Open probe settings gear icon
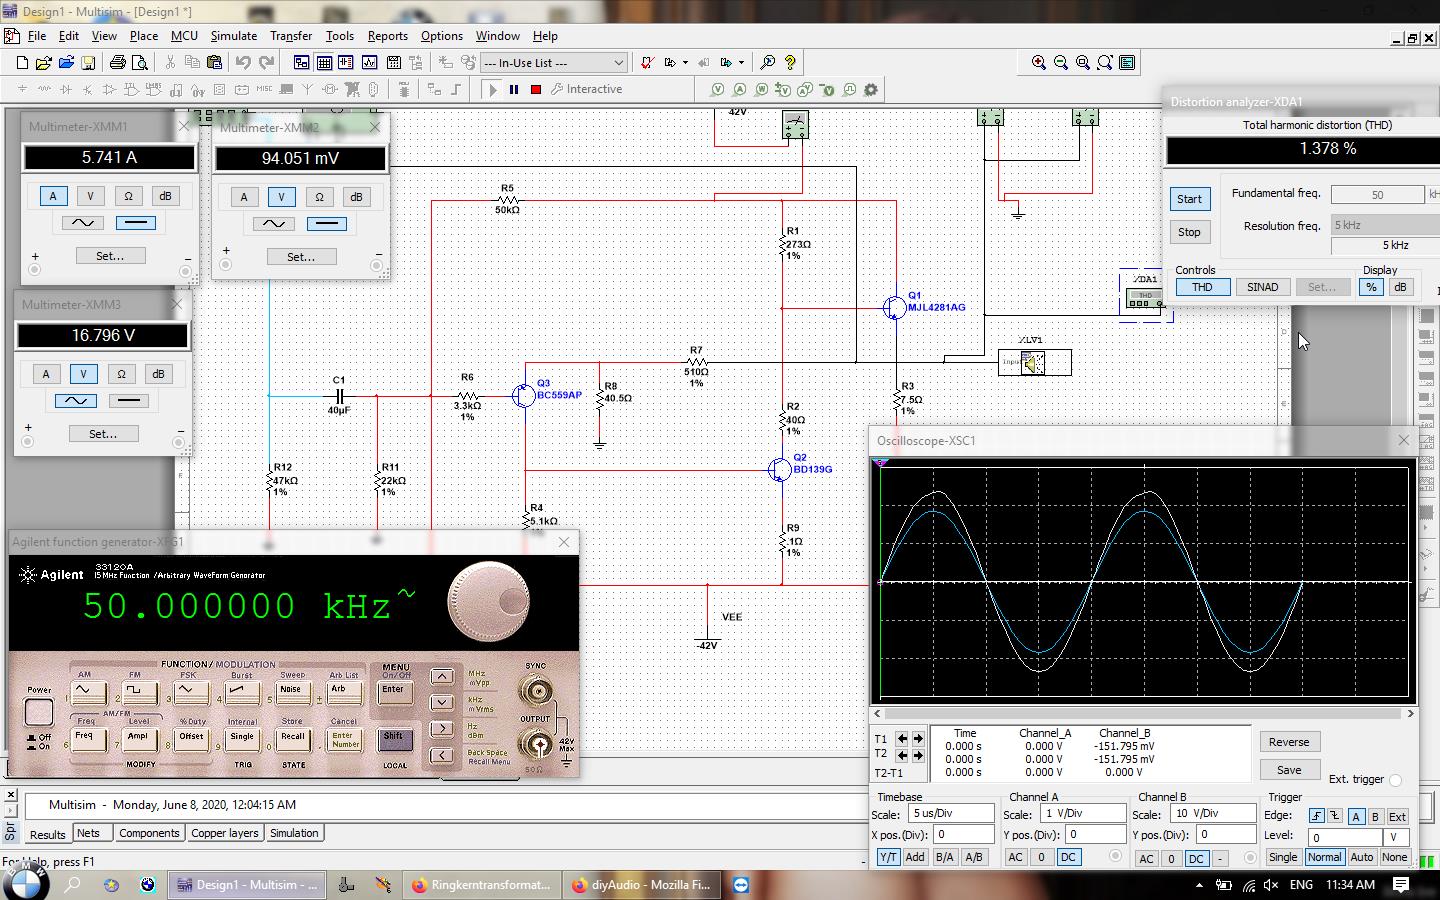This screenshot has height=900, width=1440. (871, 89)
